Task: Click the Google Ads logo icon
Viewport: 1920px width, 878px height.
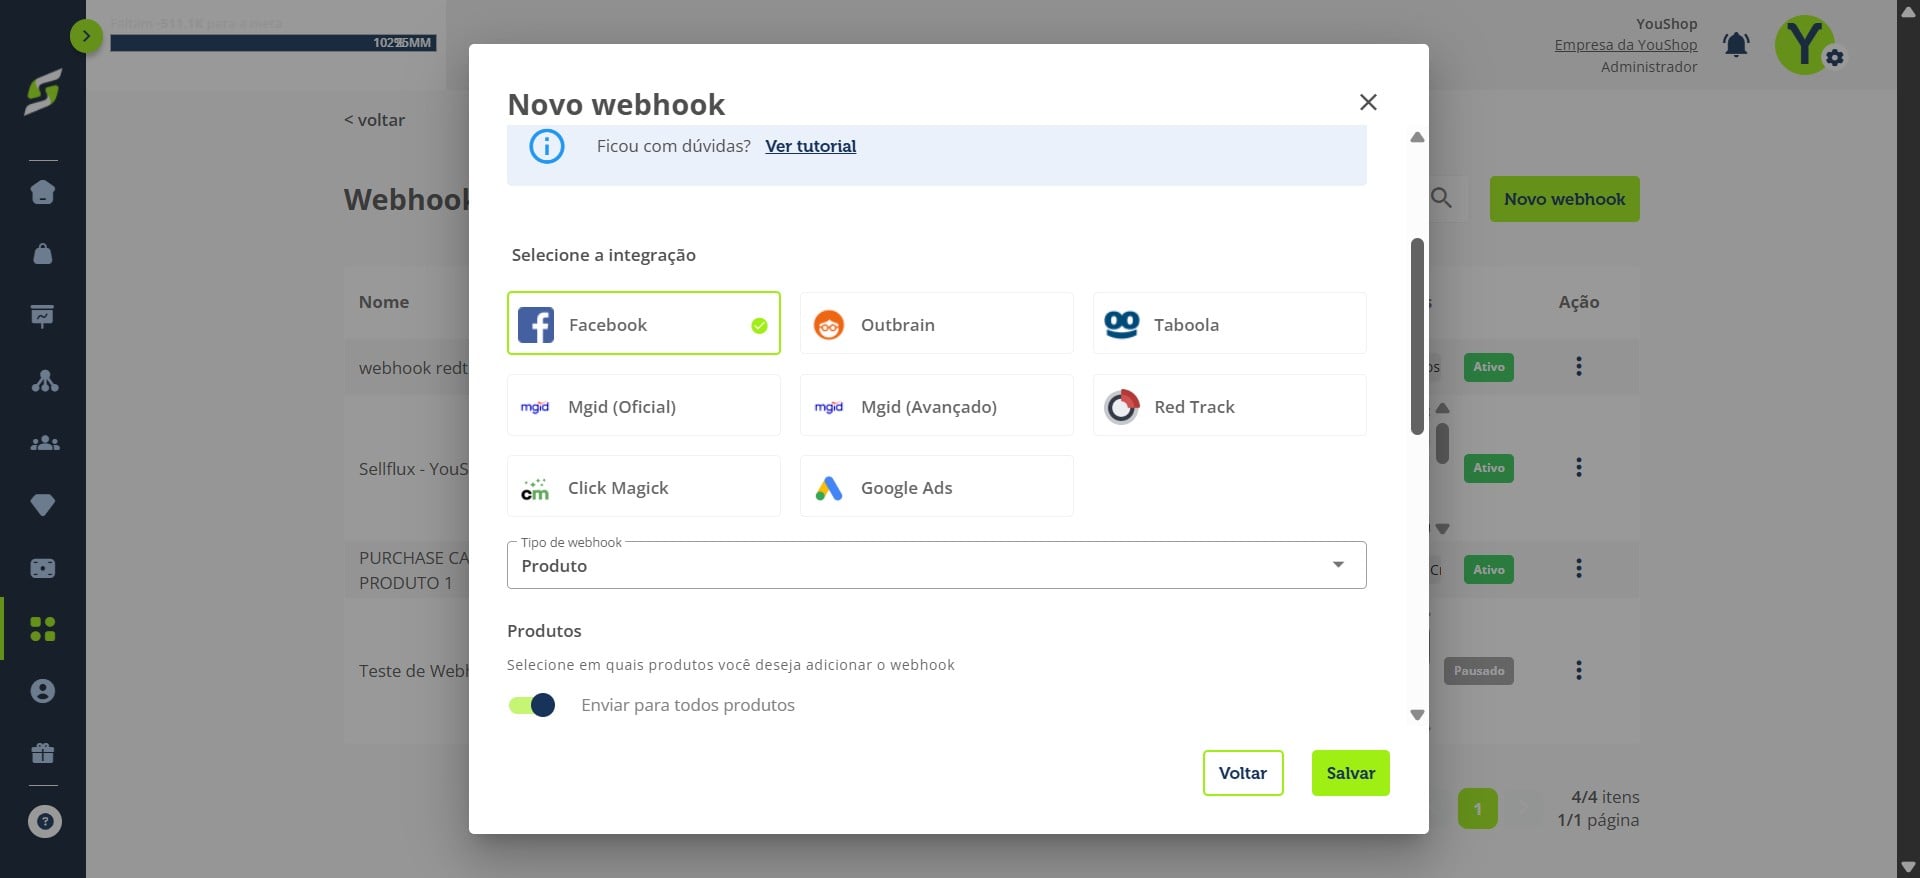Action: tap(829, 488)
